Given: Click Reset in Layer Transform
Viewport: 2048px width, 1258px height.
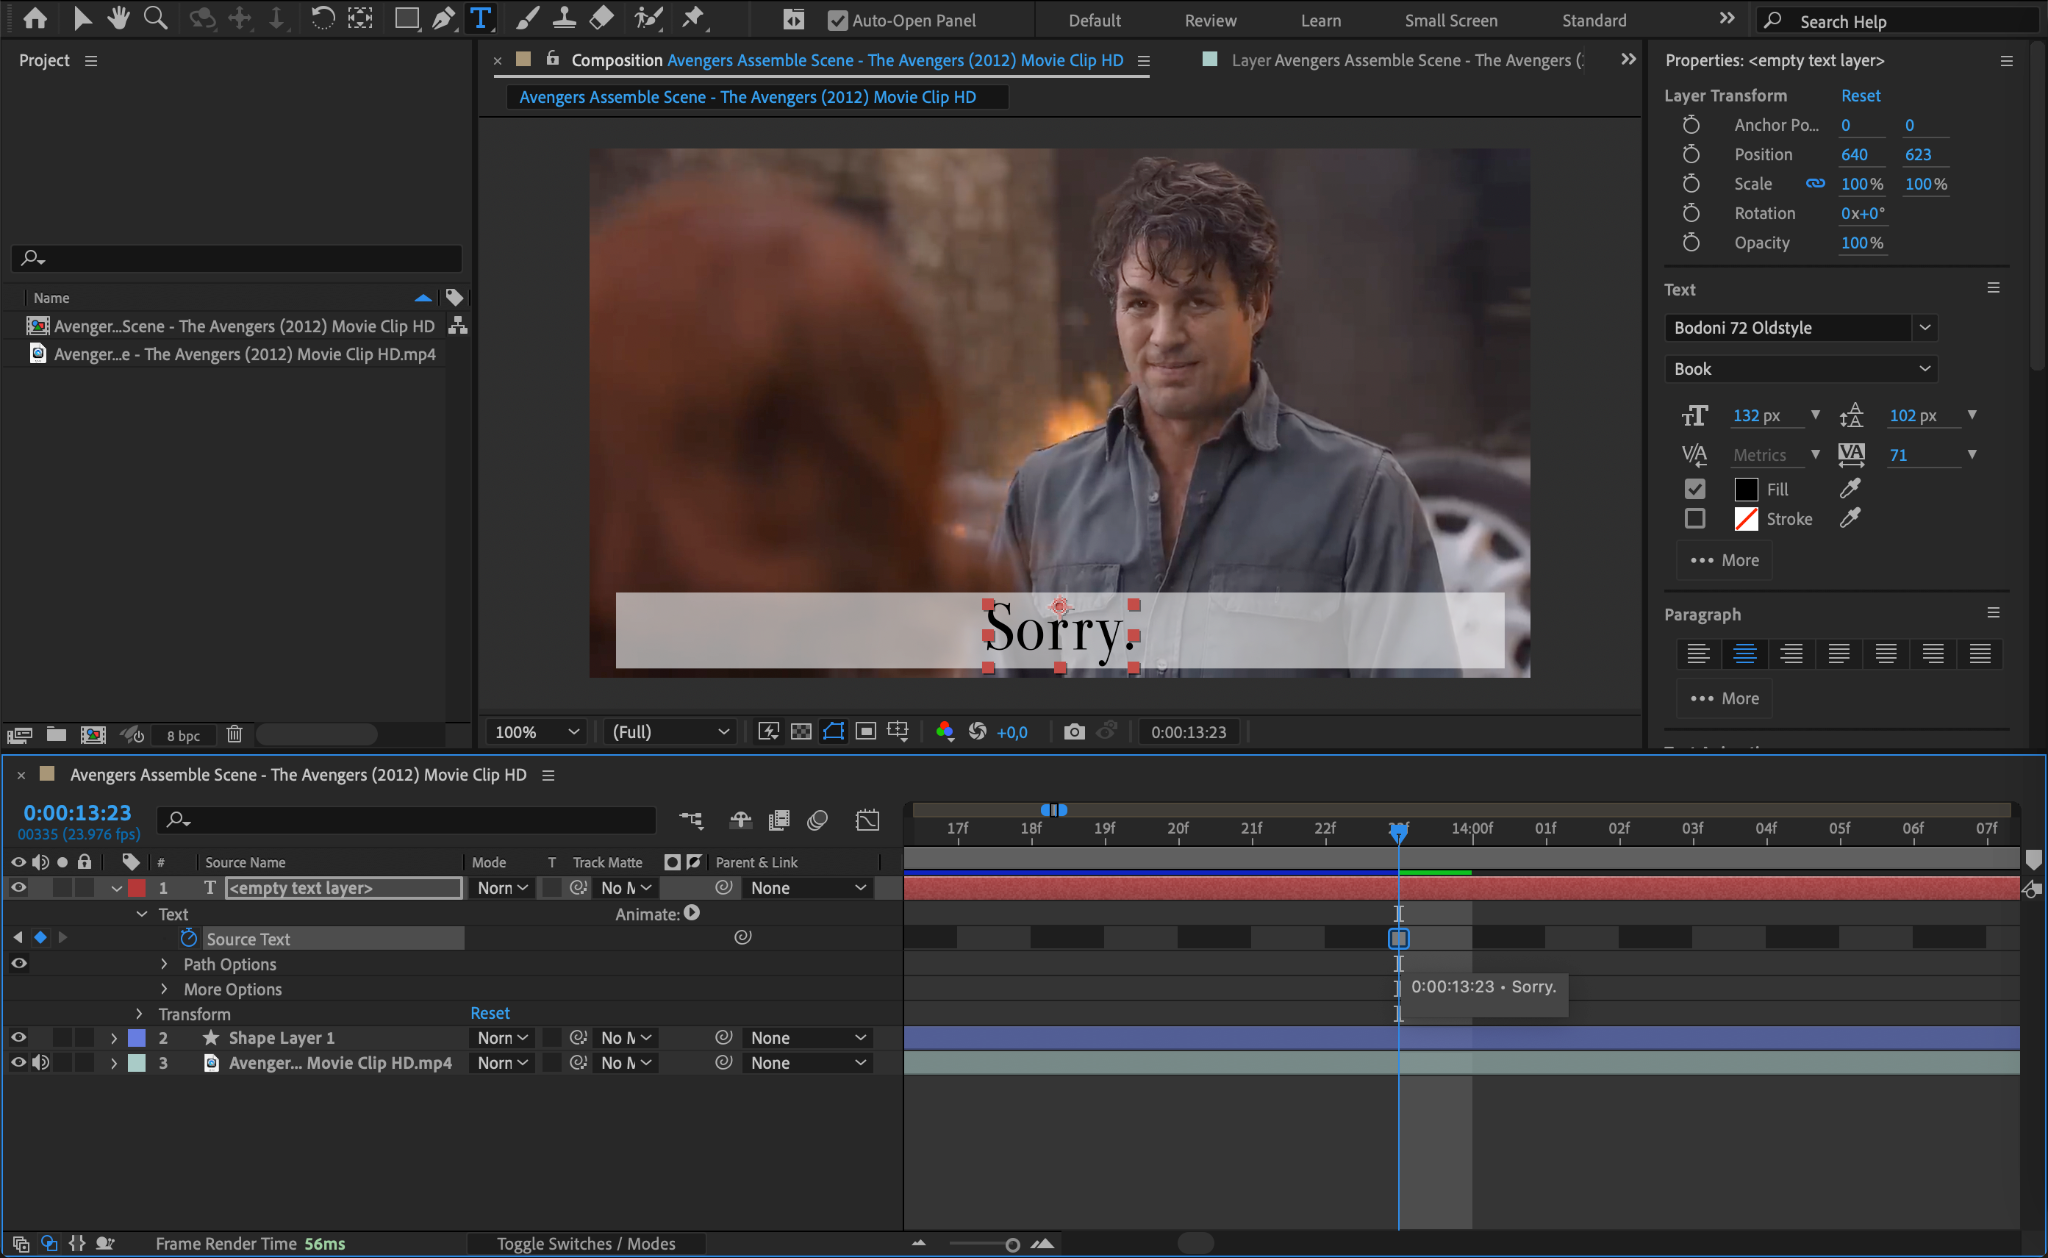Looking at the screenshot, I should pos(1860,96).
